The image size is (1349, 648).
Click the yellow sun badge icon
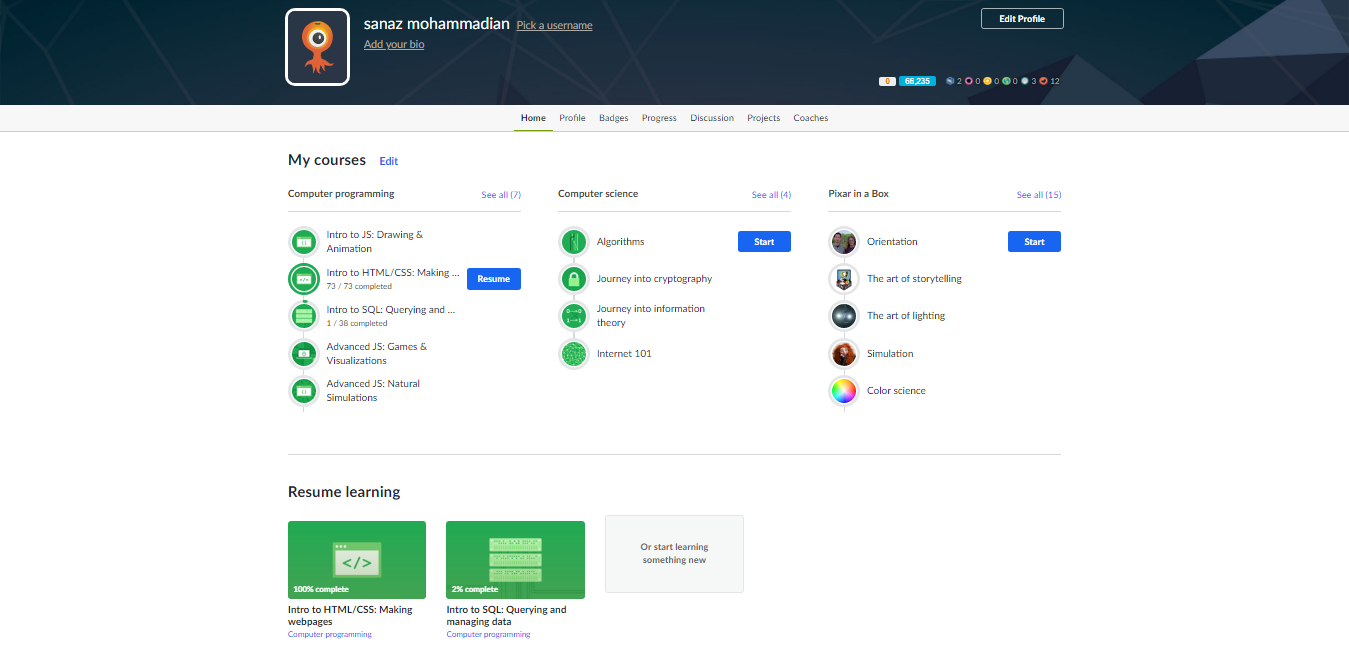[987, 81]
